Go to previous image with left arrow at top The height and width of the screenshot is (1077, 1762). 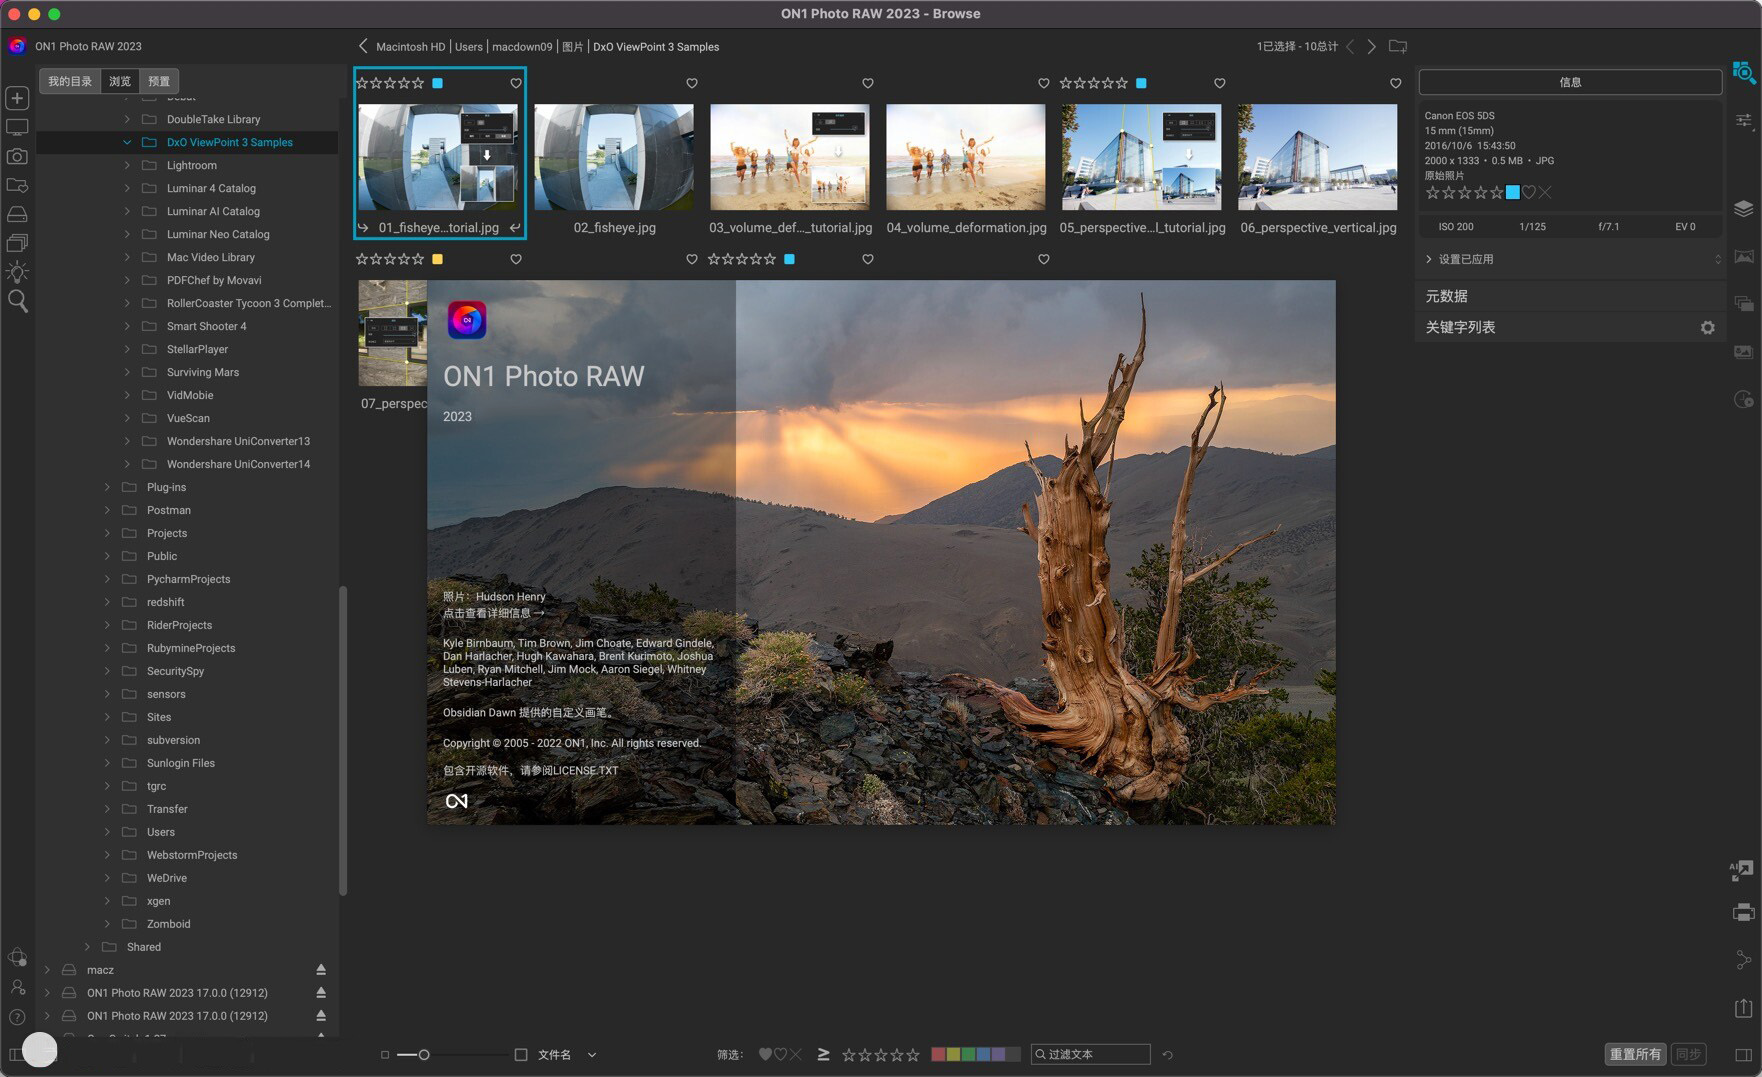[1350, 46]
